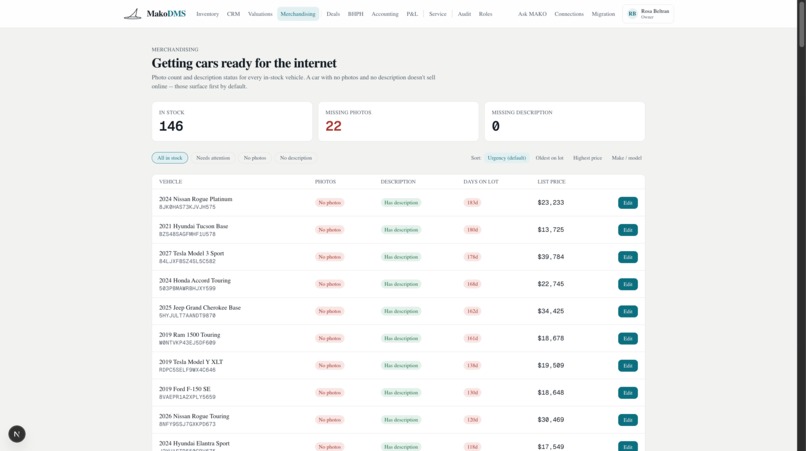Click the $22,745 list price
Screen dimensions: 806x451
(551, 284)
